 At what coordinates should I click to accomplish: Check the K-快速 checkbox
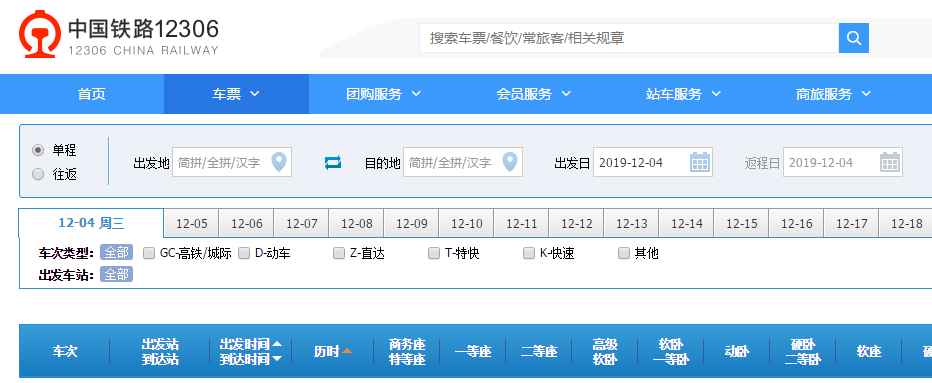[x=529, y=253]
